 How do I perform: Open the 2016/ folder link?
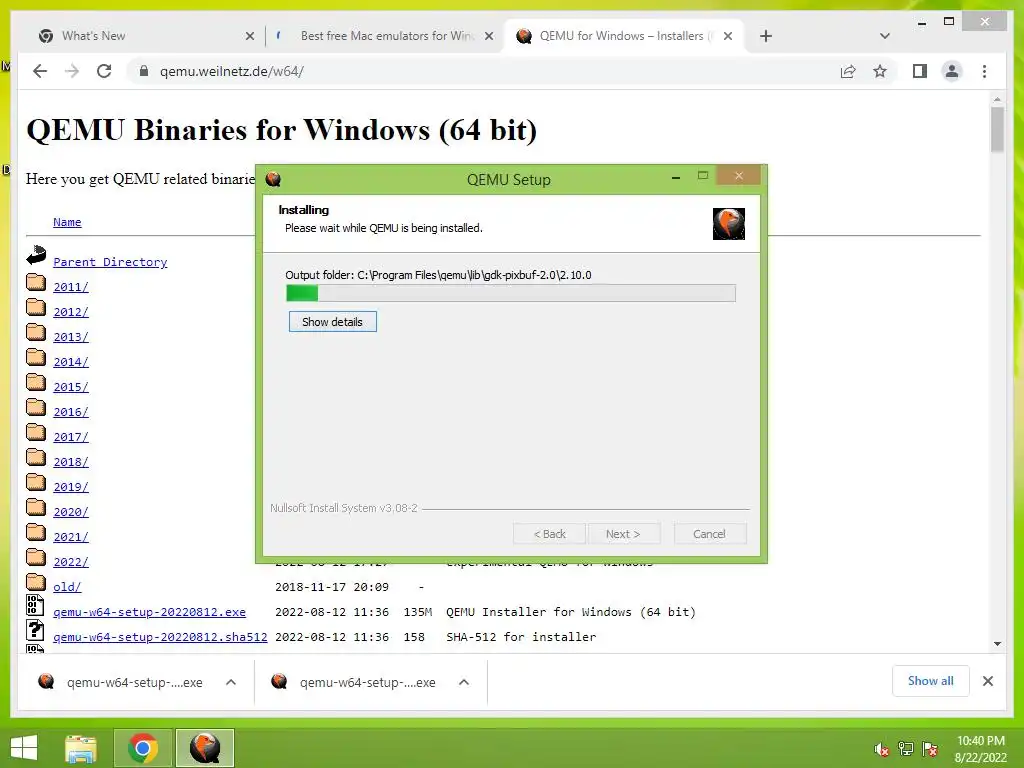tap(71, 412)
